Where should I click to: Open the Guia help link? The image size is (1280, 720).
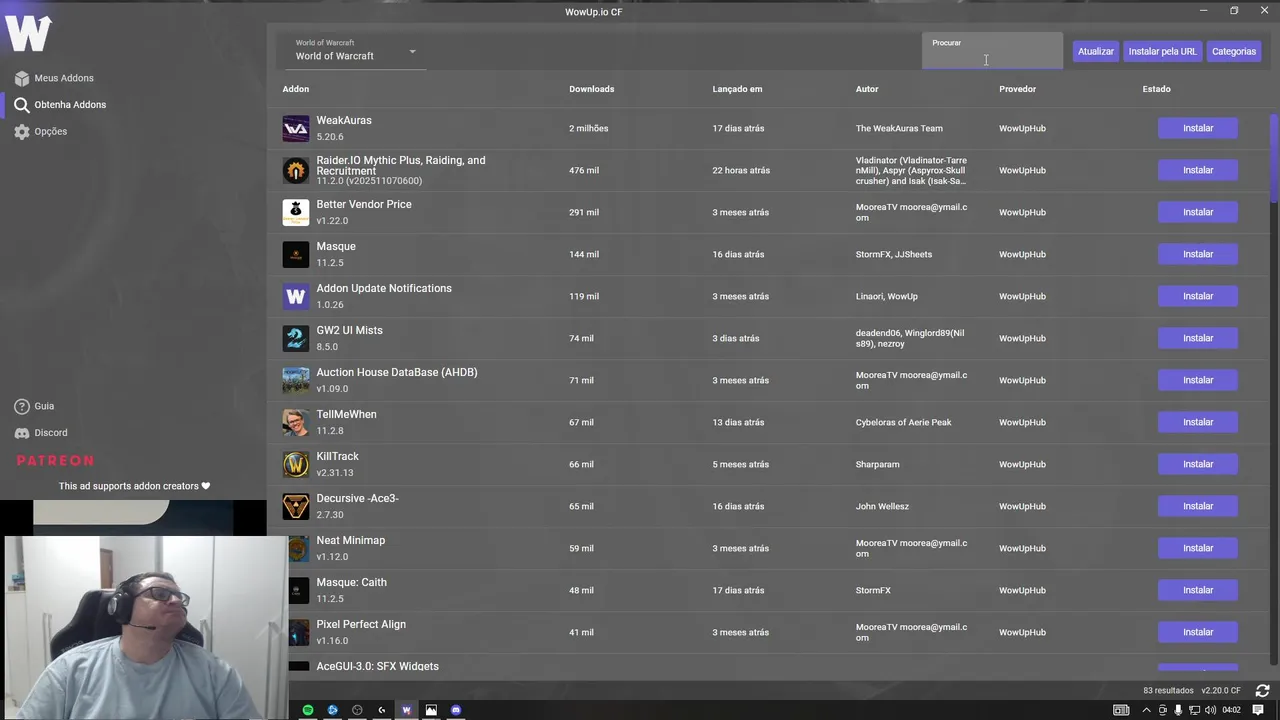(x=34, y=406)
